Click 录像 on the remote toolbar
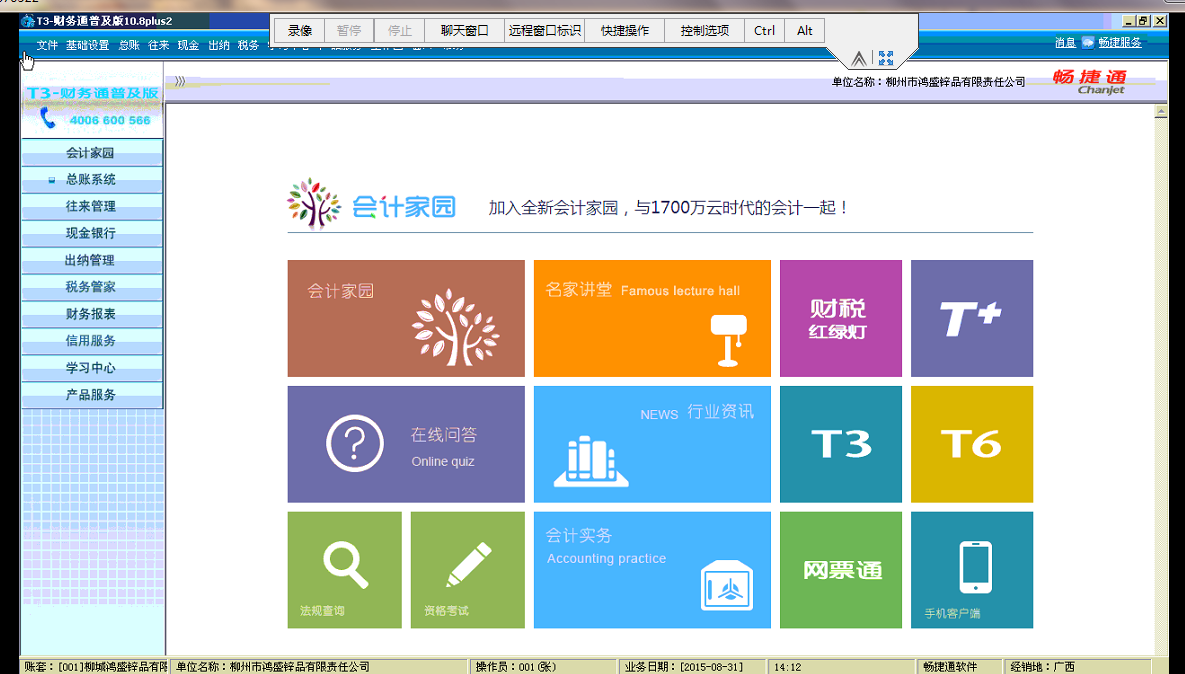This screenshot has height=674, width=1185. 300,30
